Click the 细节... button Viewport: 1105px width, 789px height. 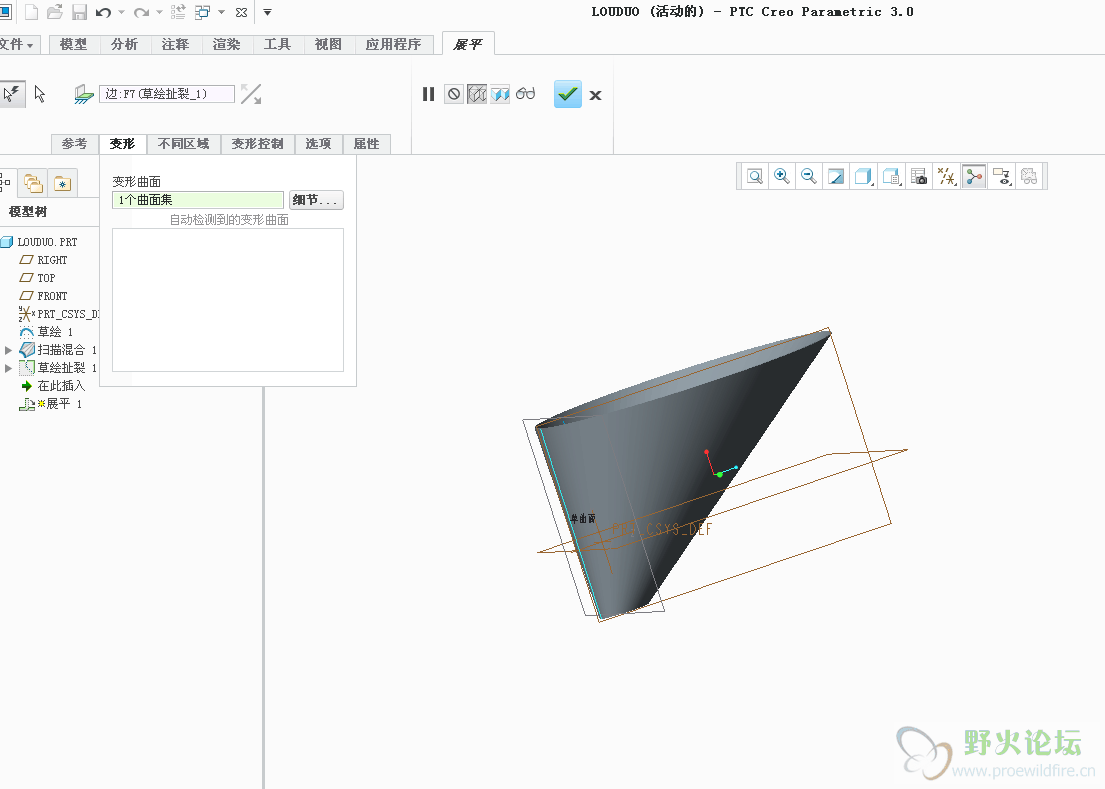[x=316, y=200]
